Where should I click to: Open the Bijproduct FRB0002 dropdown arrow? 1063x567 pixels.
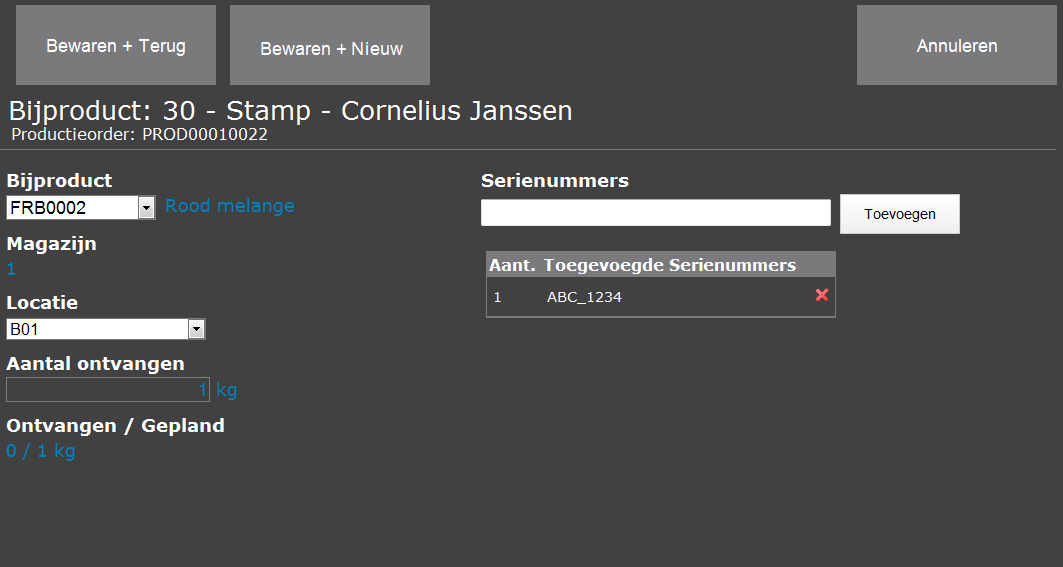click(x=146, y=208)
